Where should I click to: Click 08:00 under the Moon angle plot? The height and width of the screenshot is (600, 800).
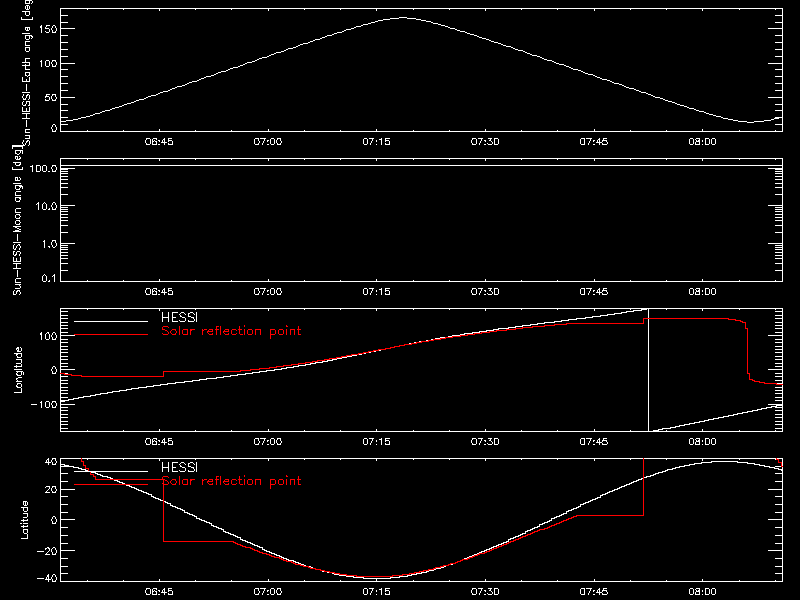(x=702, y=292)
